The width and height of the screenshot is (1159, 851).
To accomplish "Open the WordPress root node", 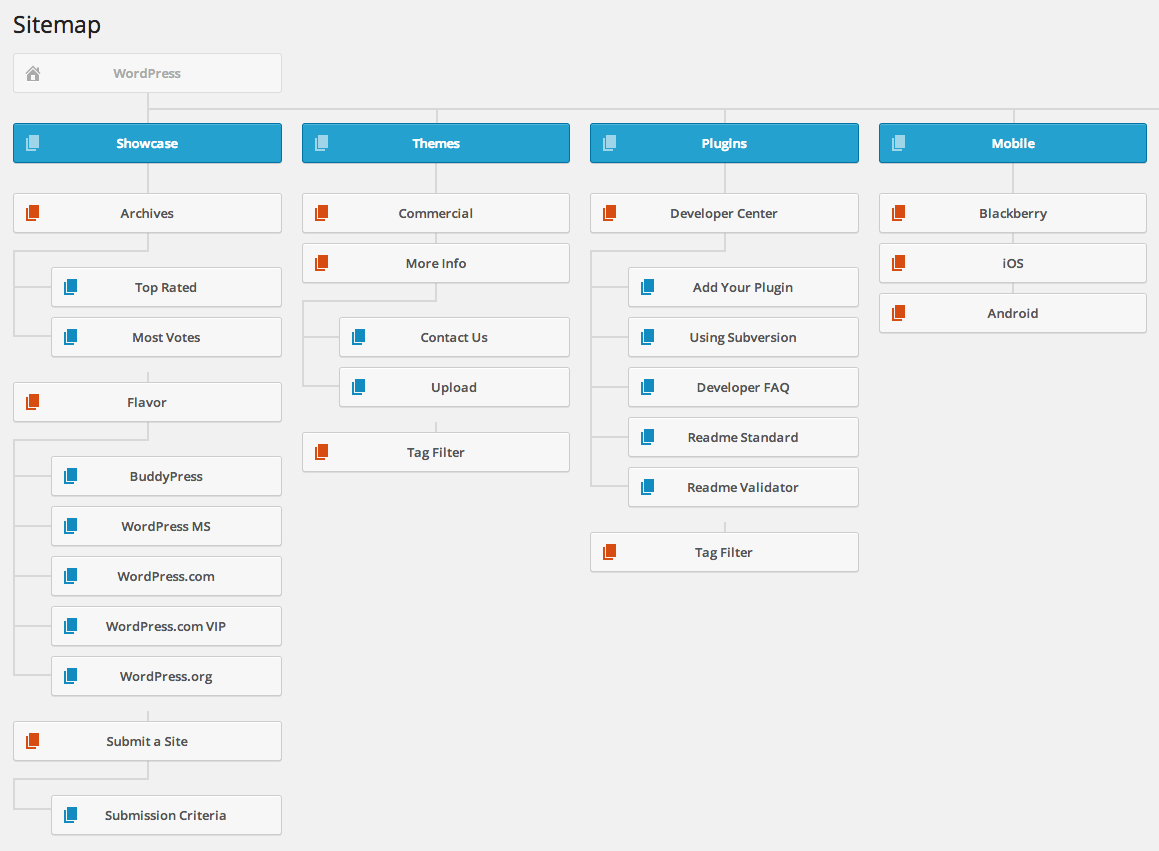I will coord(147,73).
